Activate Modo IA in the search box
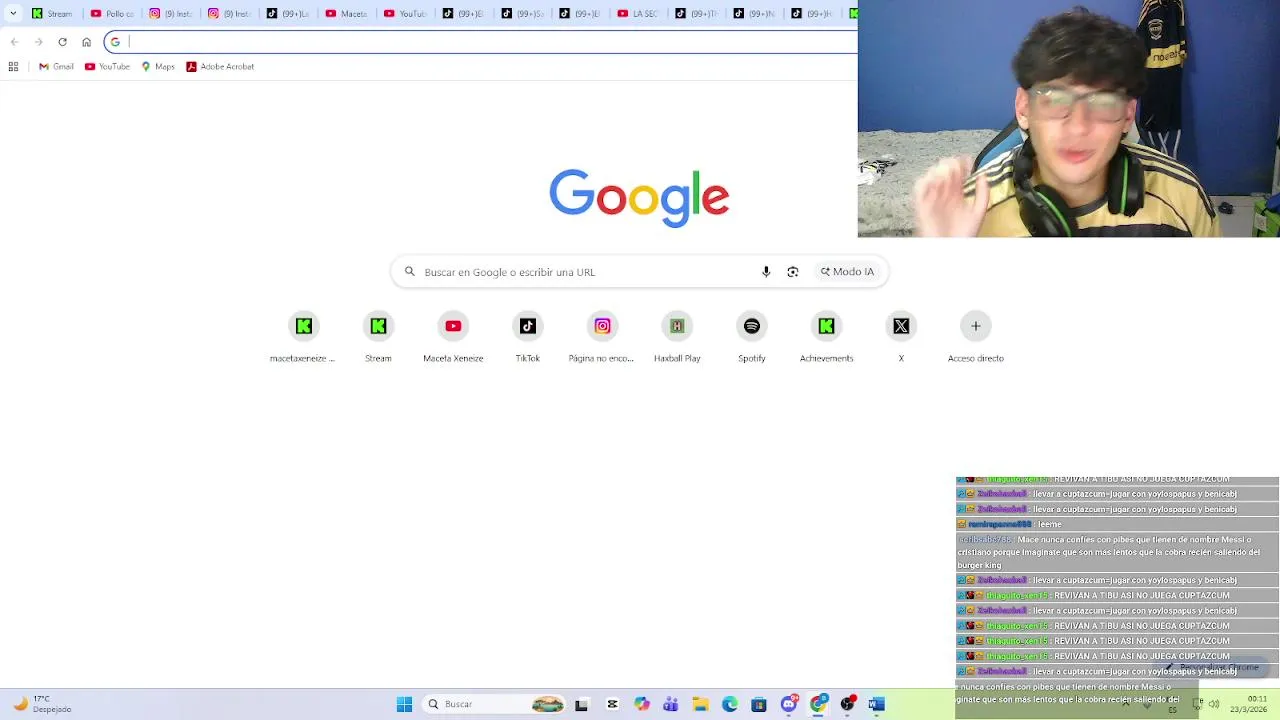Viewport: 1280px width, 720px height. click(x=847, y=272)
